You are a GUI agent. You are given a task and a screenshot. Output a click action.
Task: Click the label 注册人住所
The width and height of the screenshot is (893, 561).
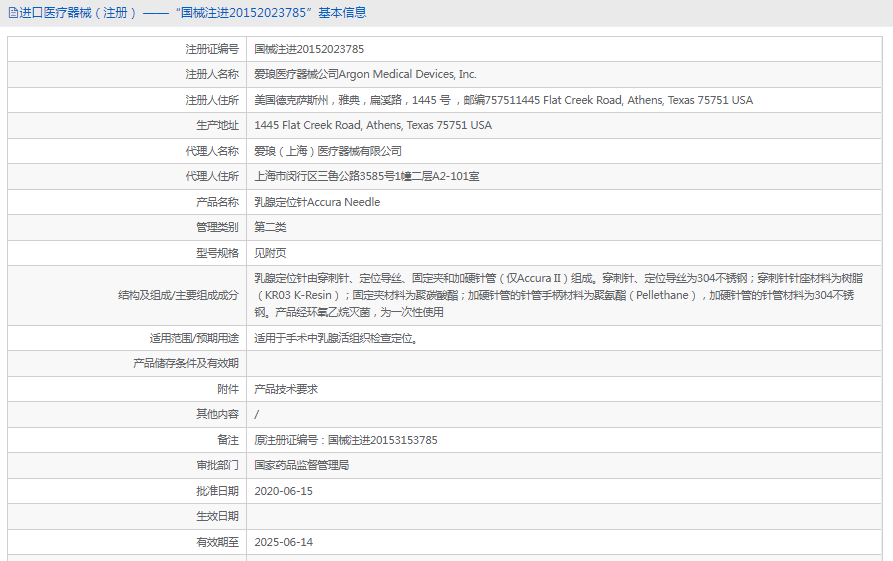(212, 100)
